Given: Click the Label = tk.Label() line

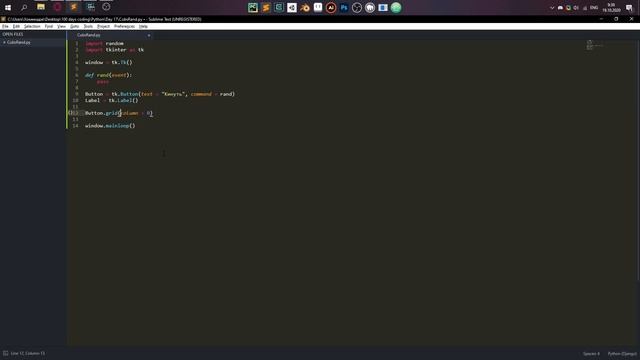Looking at the screenshot, I should pos(111,100).
